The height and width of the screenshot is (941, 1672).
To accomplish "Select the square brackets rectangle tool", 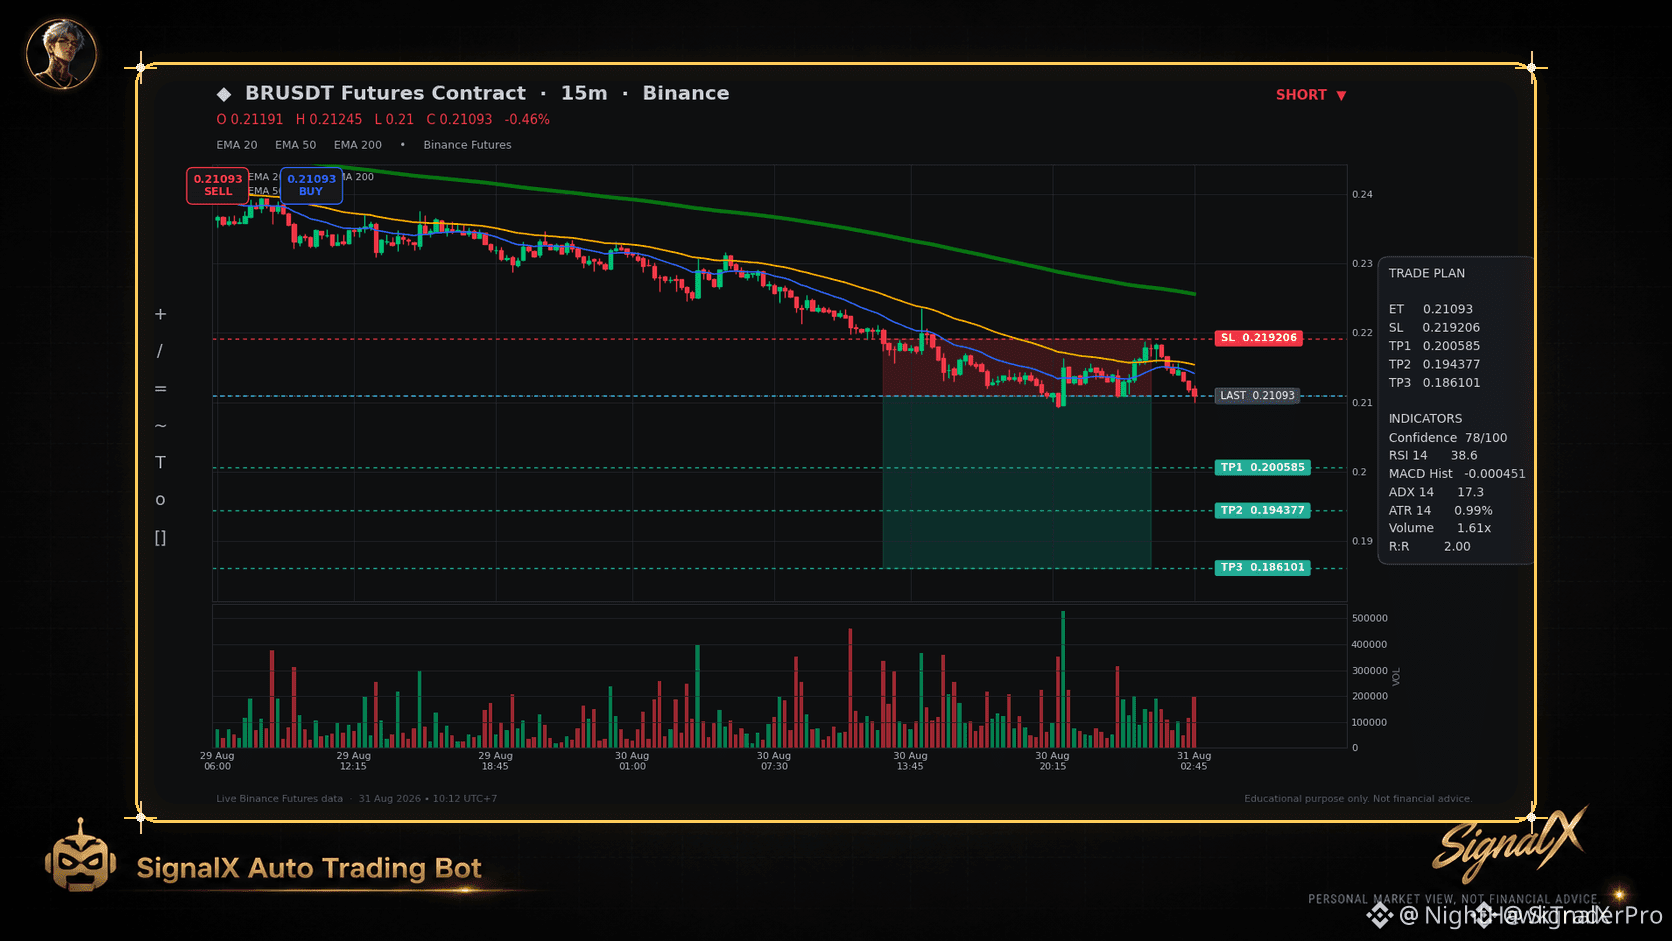I will [160, 537].
